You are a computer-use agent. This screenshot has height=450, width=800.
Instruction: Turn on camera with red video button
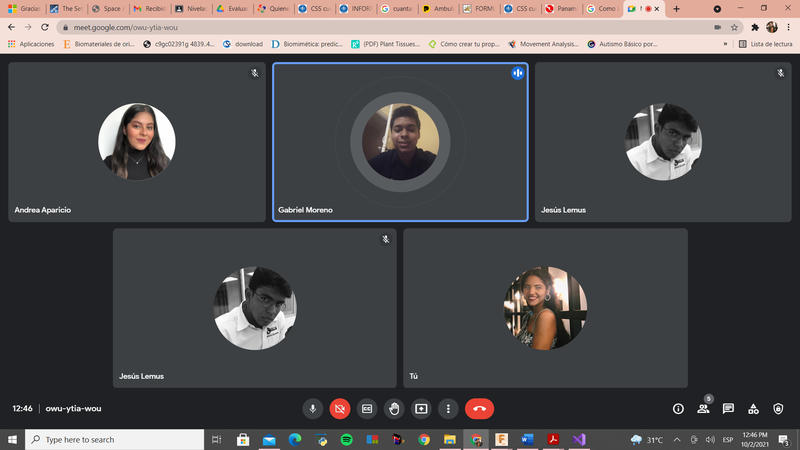click(x=340, y=409)
